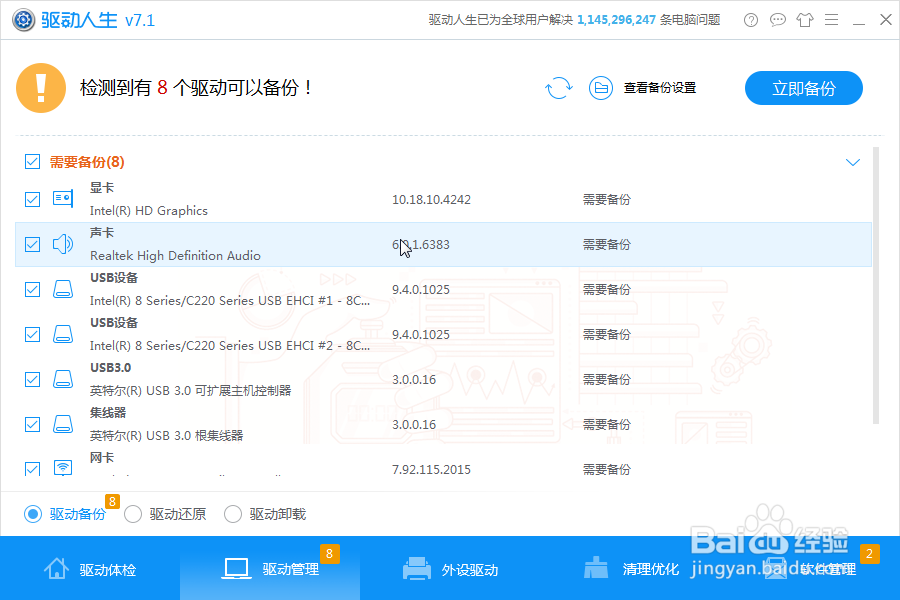Screen dimensions: 900x600
Task: Click version 10.18.10.4242
Action: (x=431, y=199)
